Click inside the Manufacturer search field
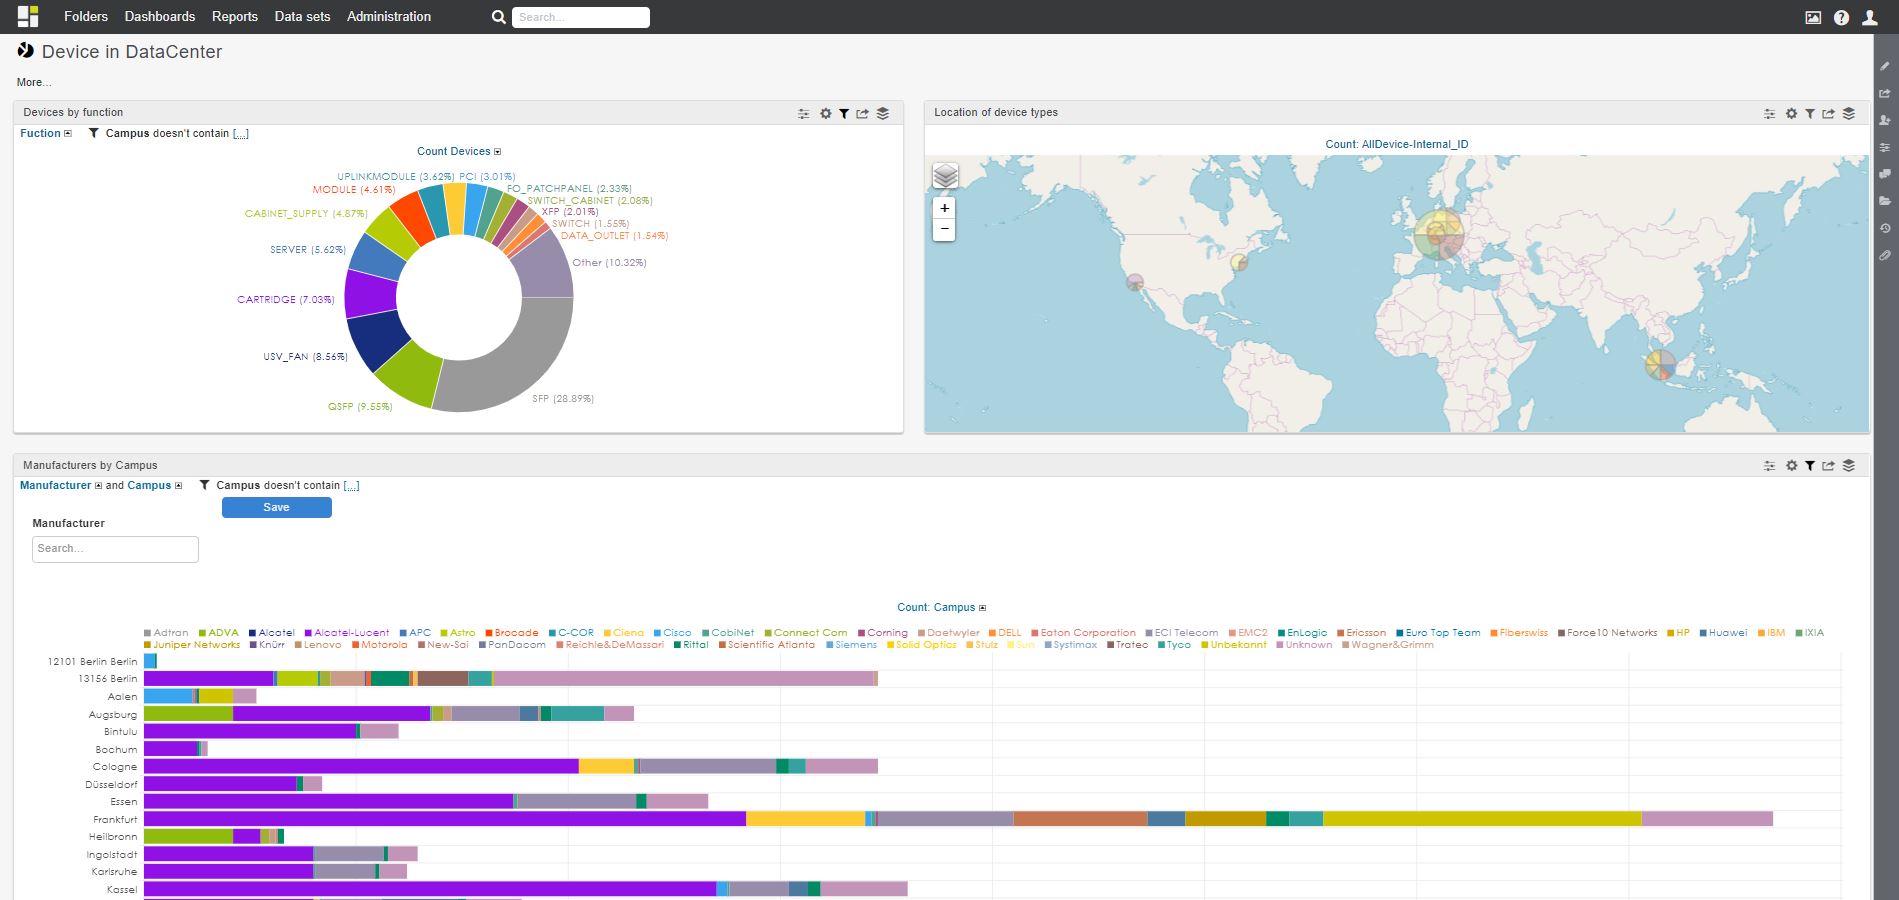The image size is (1899, 900). [x=115, y=548]
